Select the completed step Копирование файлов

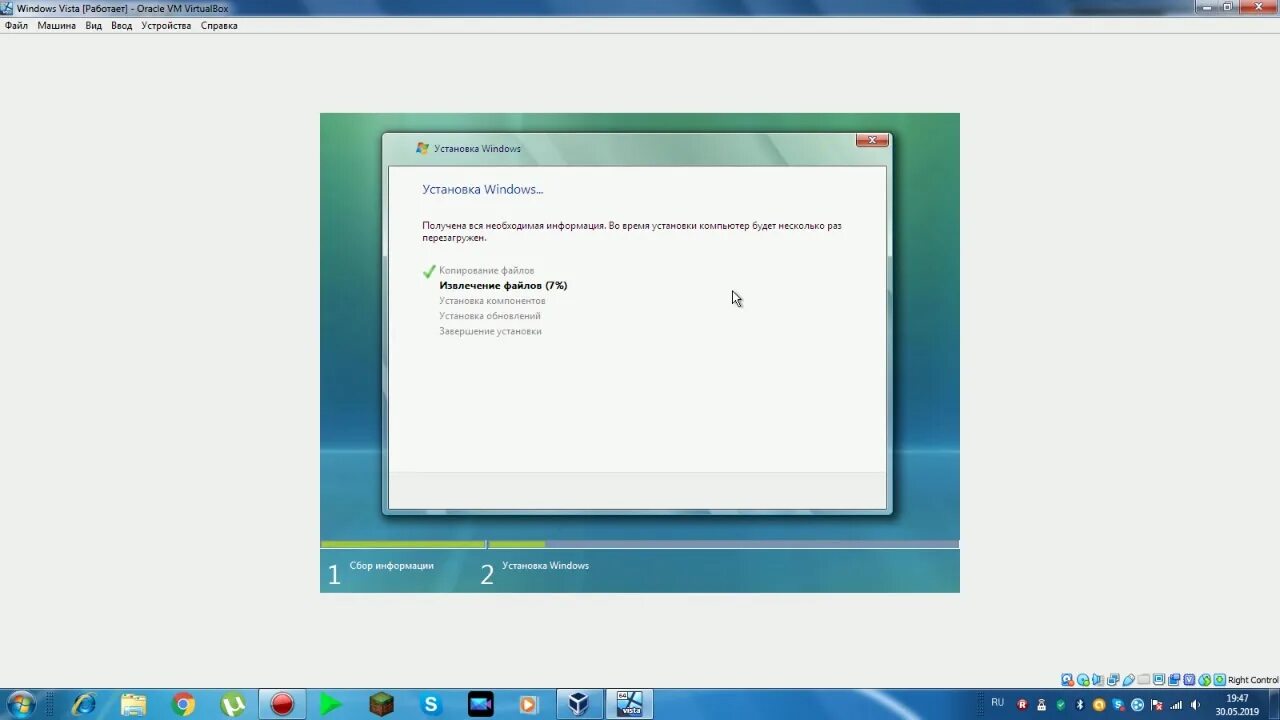pos(487,270)
